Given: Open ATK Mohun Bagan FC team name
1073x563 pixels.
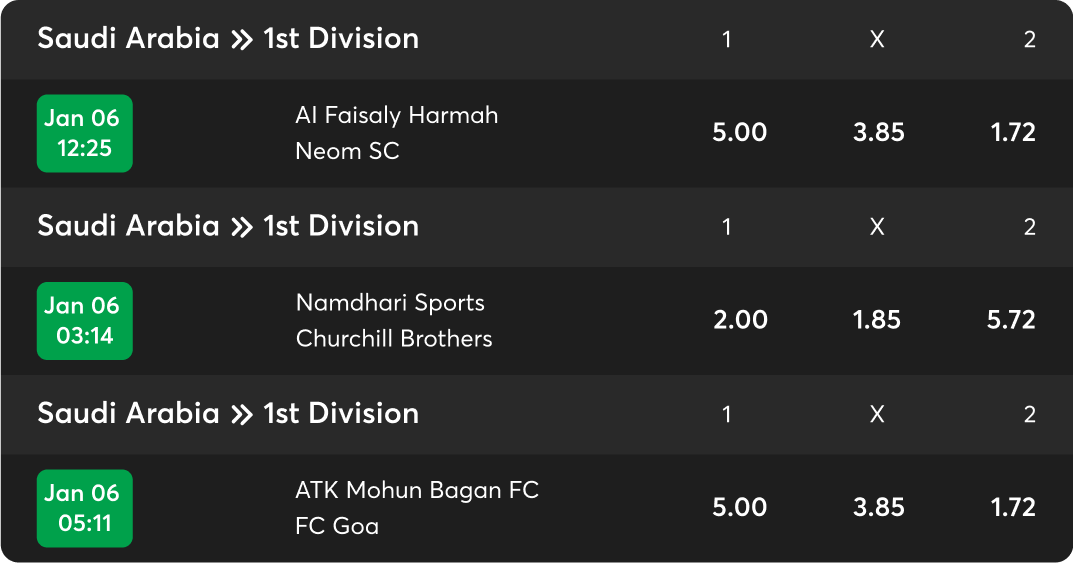Looking at the screenshot, I should [x=416, y=490].
